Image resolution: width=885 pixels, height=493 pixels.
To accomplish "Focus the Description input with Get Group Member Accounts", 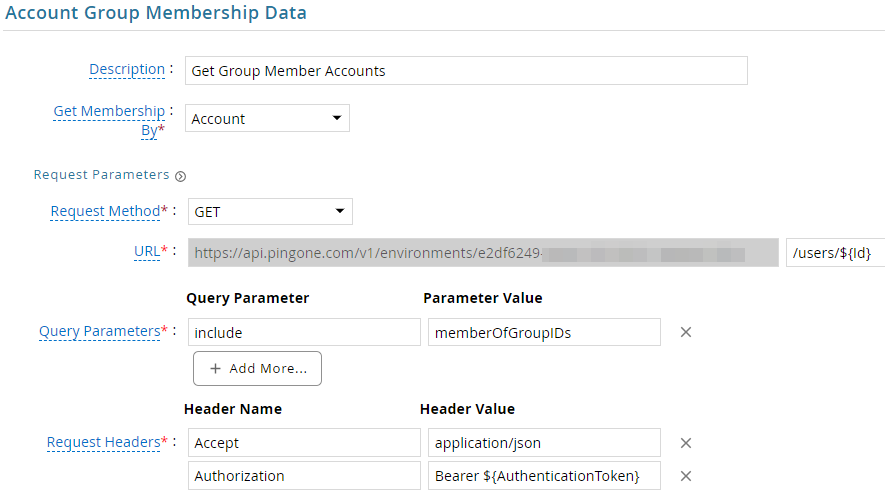I will (x=466, y=71).
